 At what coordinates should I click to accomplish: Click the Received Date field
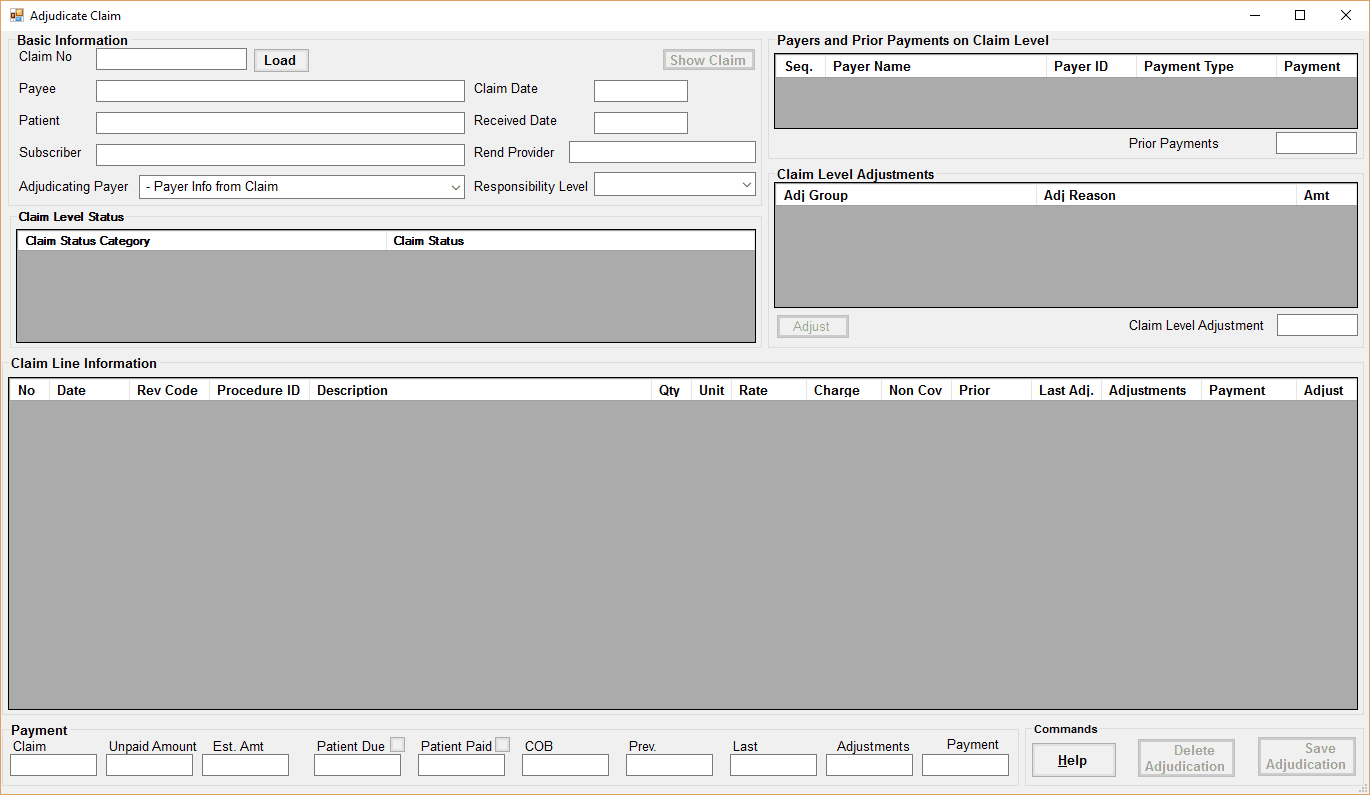point(640,122)
